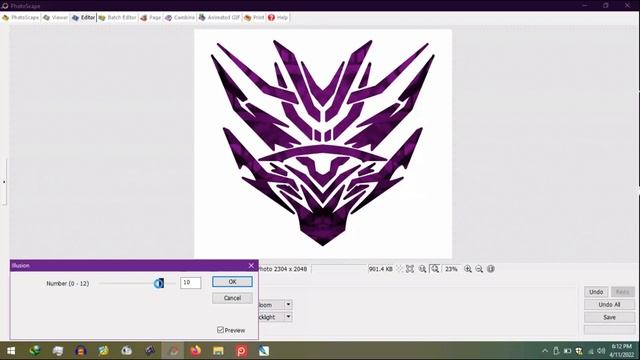Screen dimensions: 640x360
Task: Toggle the left side panel handle
Action: [x=4, y=182]
